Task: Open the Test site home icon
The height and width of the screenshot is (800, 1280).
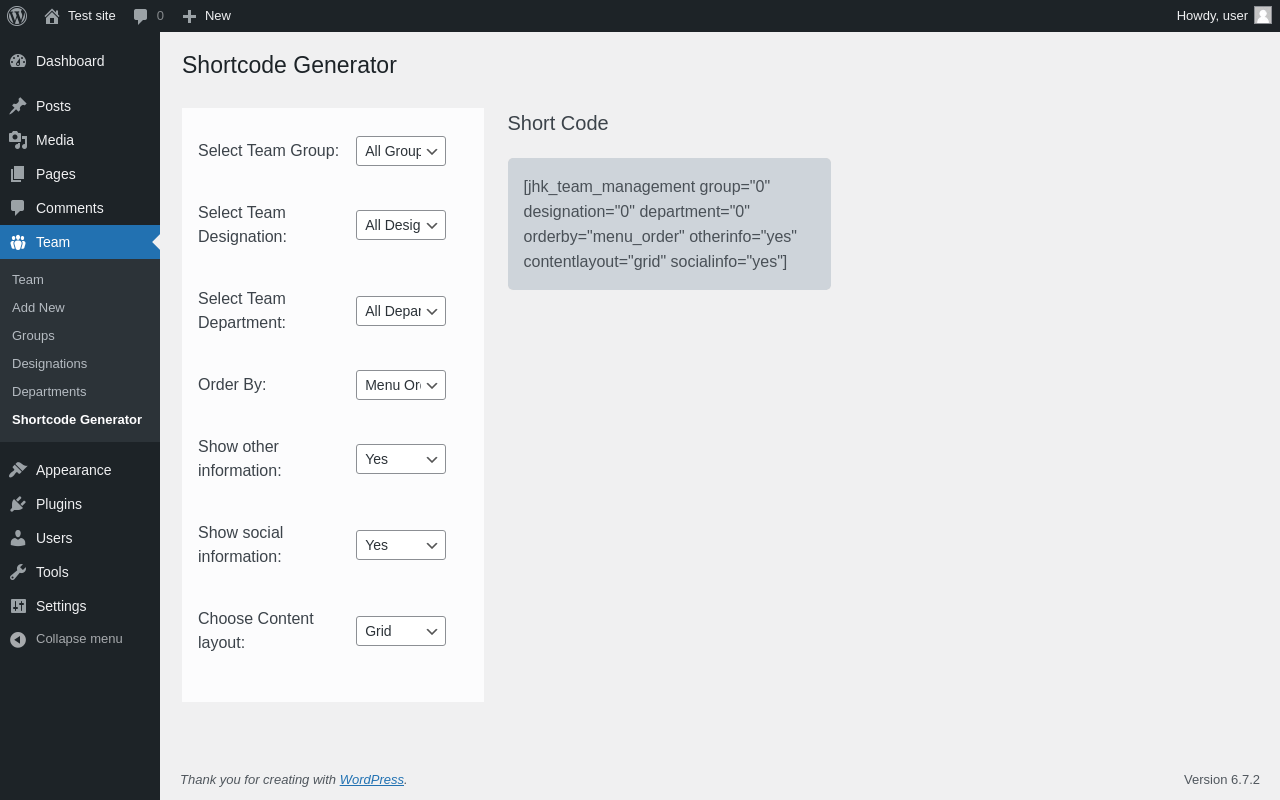Action: click(52, 16)
